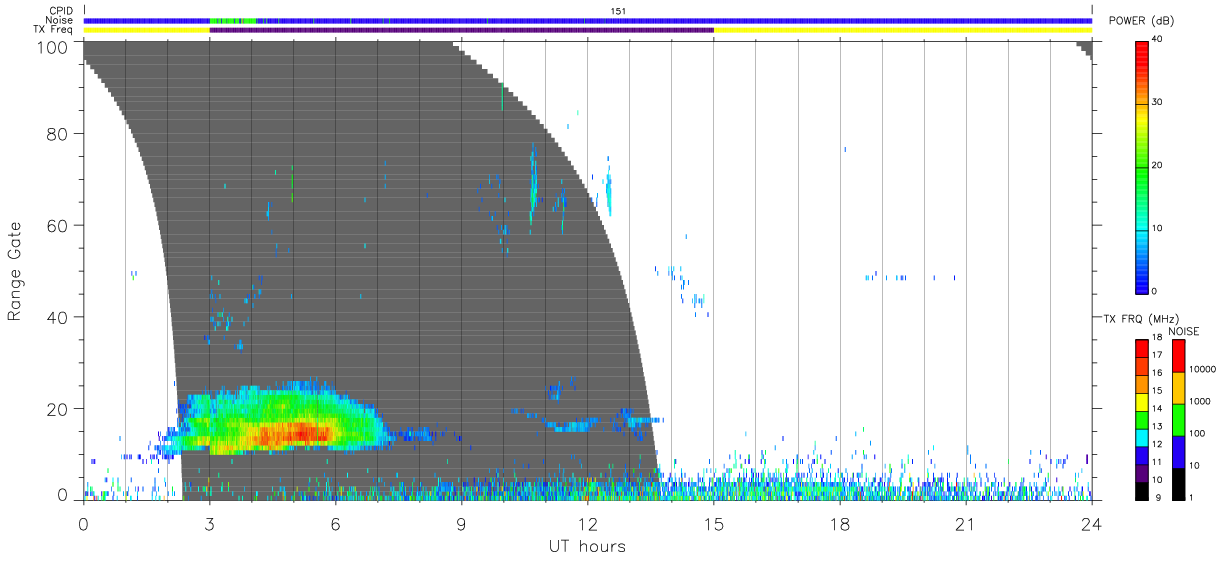The image size is (1228, 567).
Task: Click the 'POWER (dB)' colorbar title
Action: point(1141,21)
